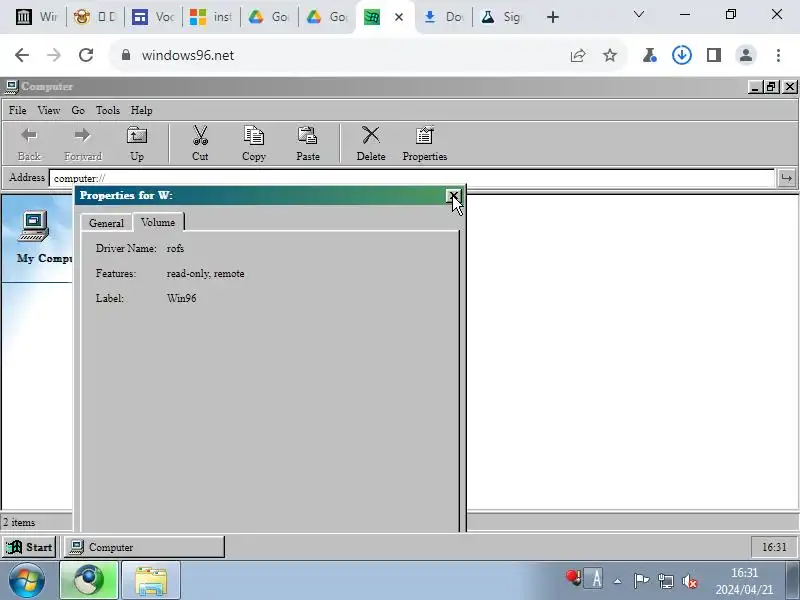Open the Windows 96 Start menu
This screenshot has width=800, height=600.
[x=29, y=547]
